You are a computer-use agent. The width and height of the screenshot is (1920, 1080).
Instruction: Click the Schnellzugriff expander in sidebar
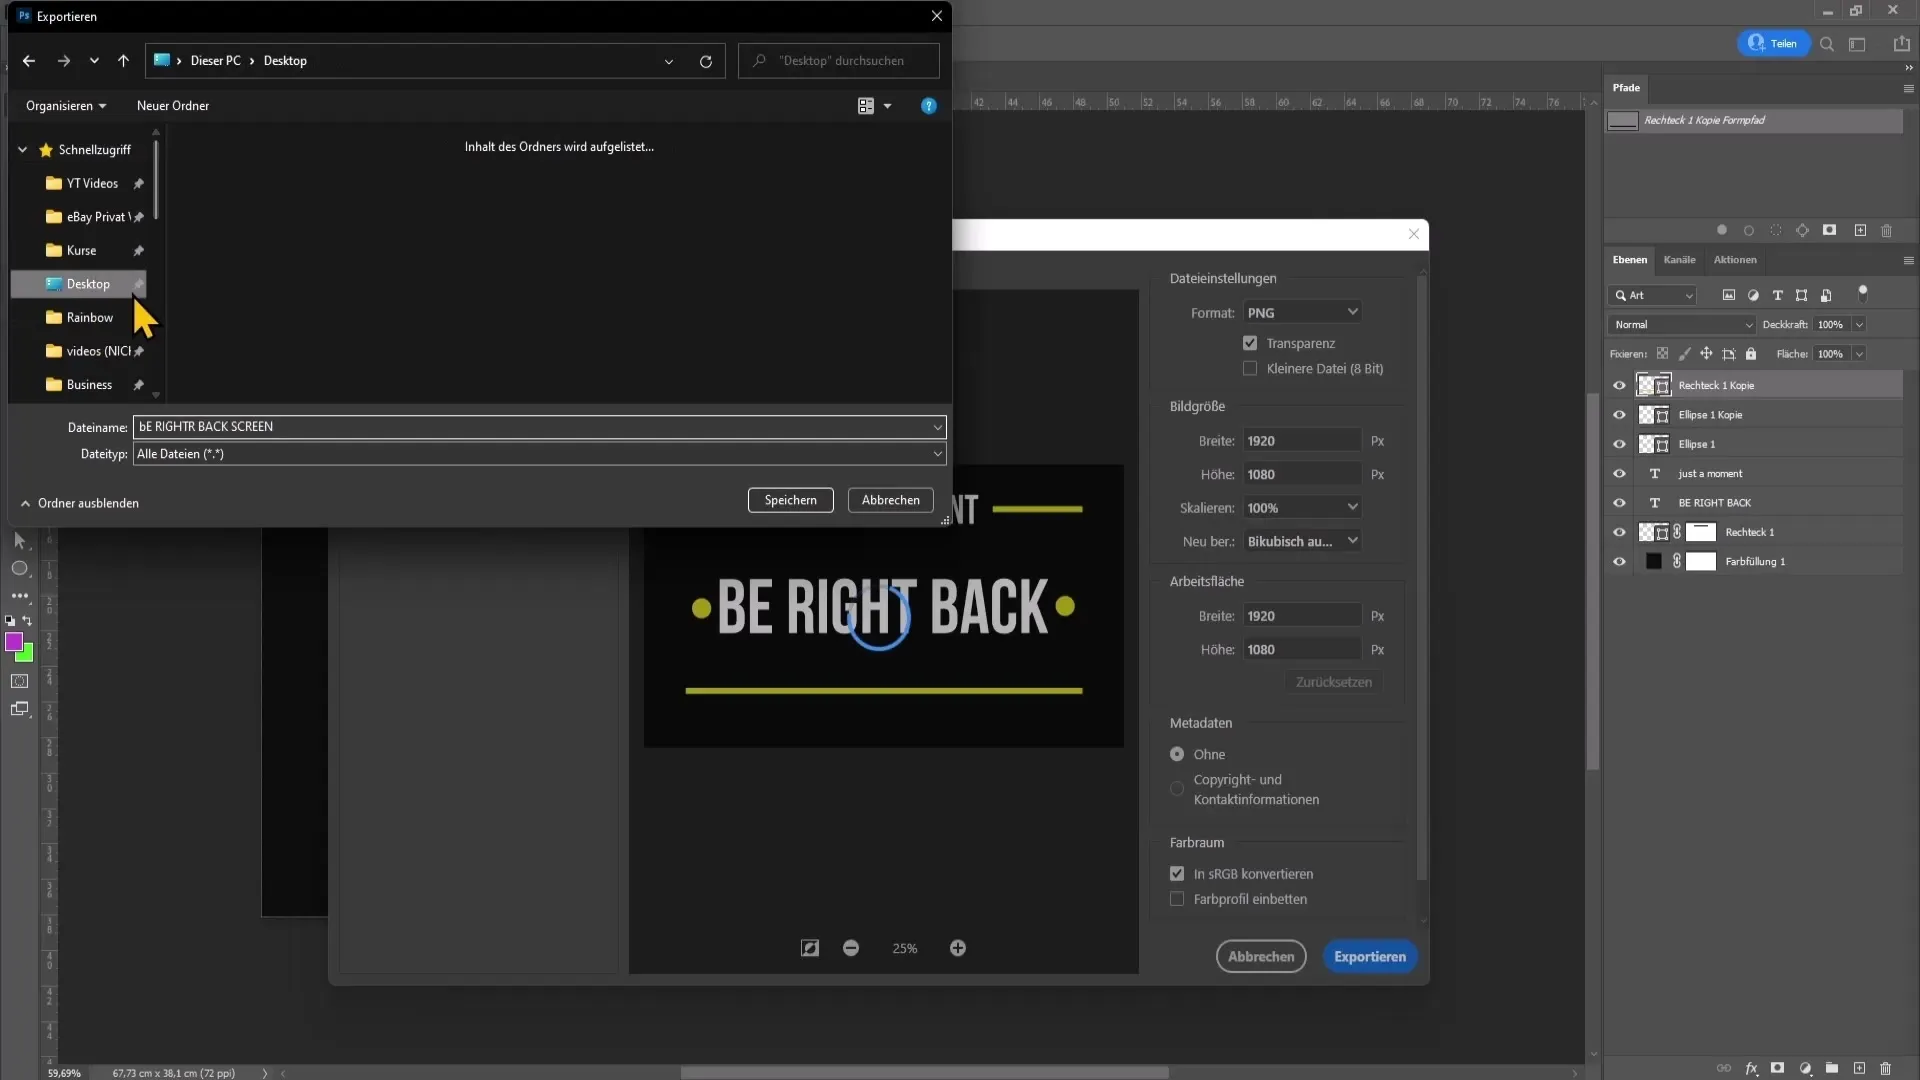pos(22,149)
